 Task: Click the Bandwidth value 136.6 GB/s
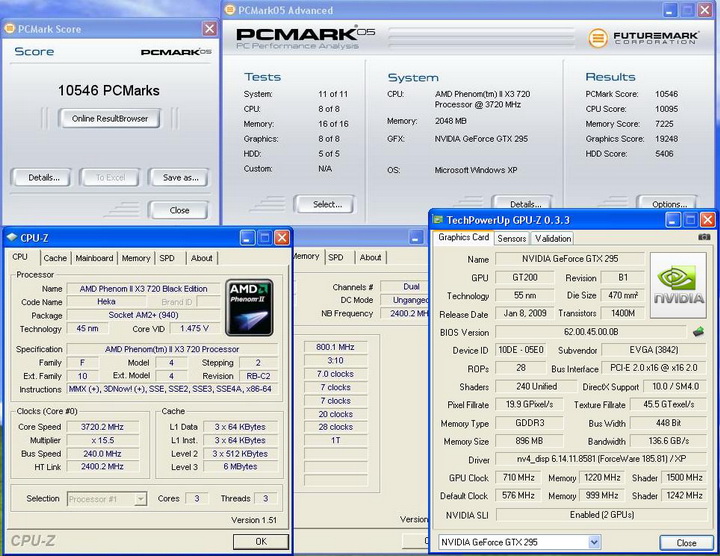[668, 441]
